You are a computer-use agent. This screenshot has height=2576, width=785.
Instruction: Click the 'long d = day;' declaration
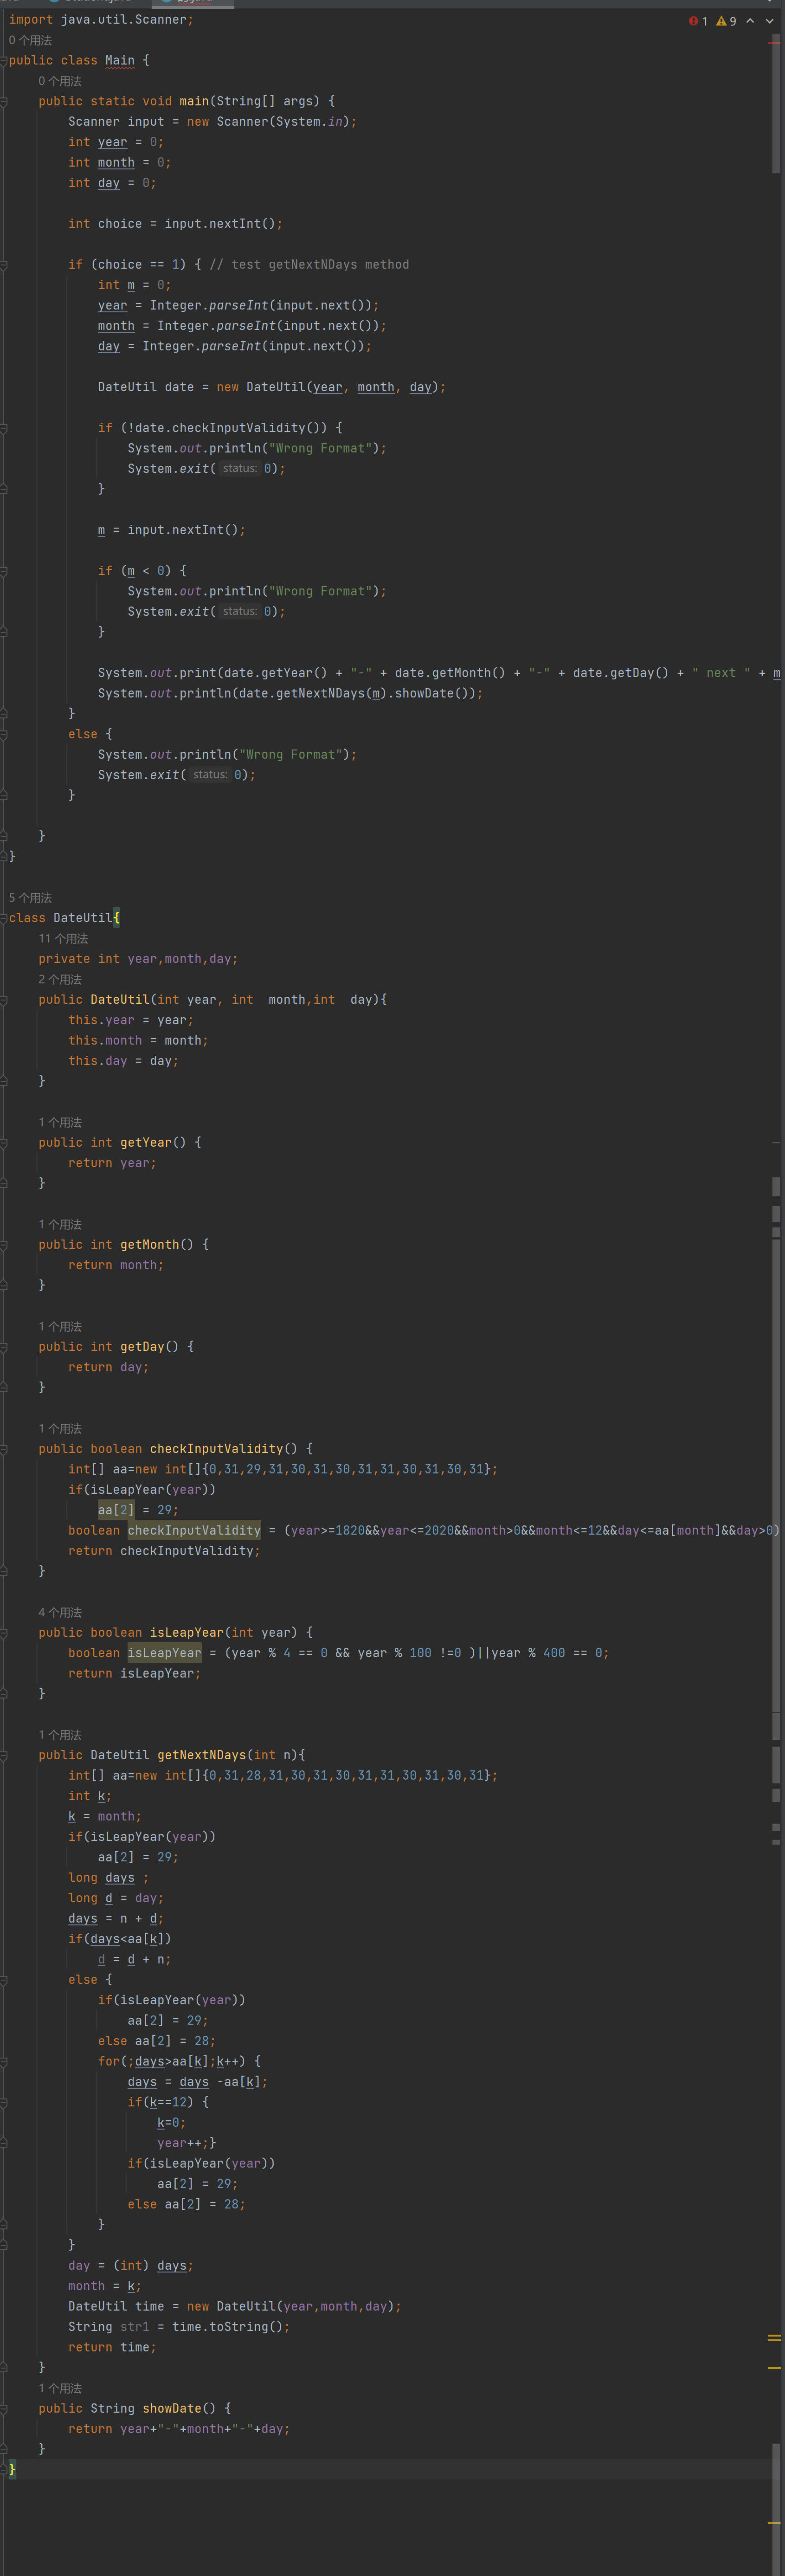(116, 1898)
